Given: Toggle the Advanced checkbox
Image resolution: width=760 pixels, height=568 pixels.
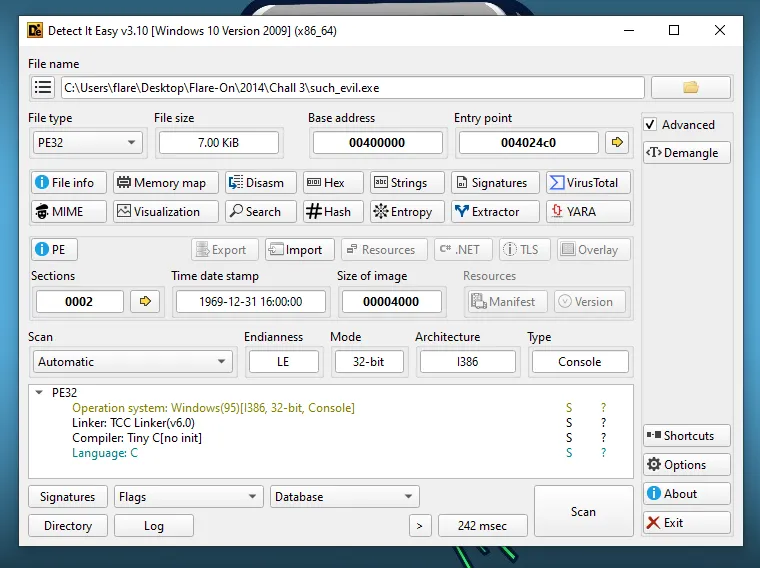Looking at the screenshot, I should pos(651,125).
